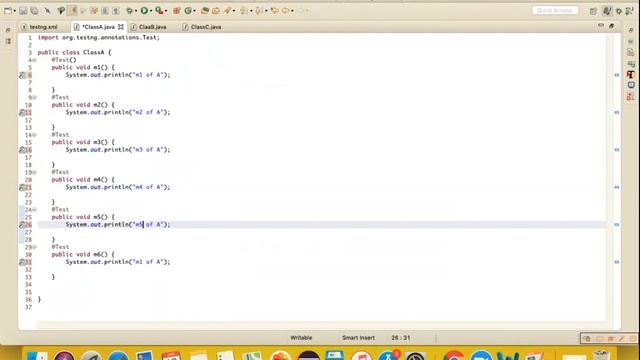The width and height of the screenshot is (640, 360).
Task: Maximize the editor area
Action: pyautogui.click(x=611, y=26)
